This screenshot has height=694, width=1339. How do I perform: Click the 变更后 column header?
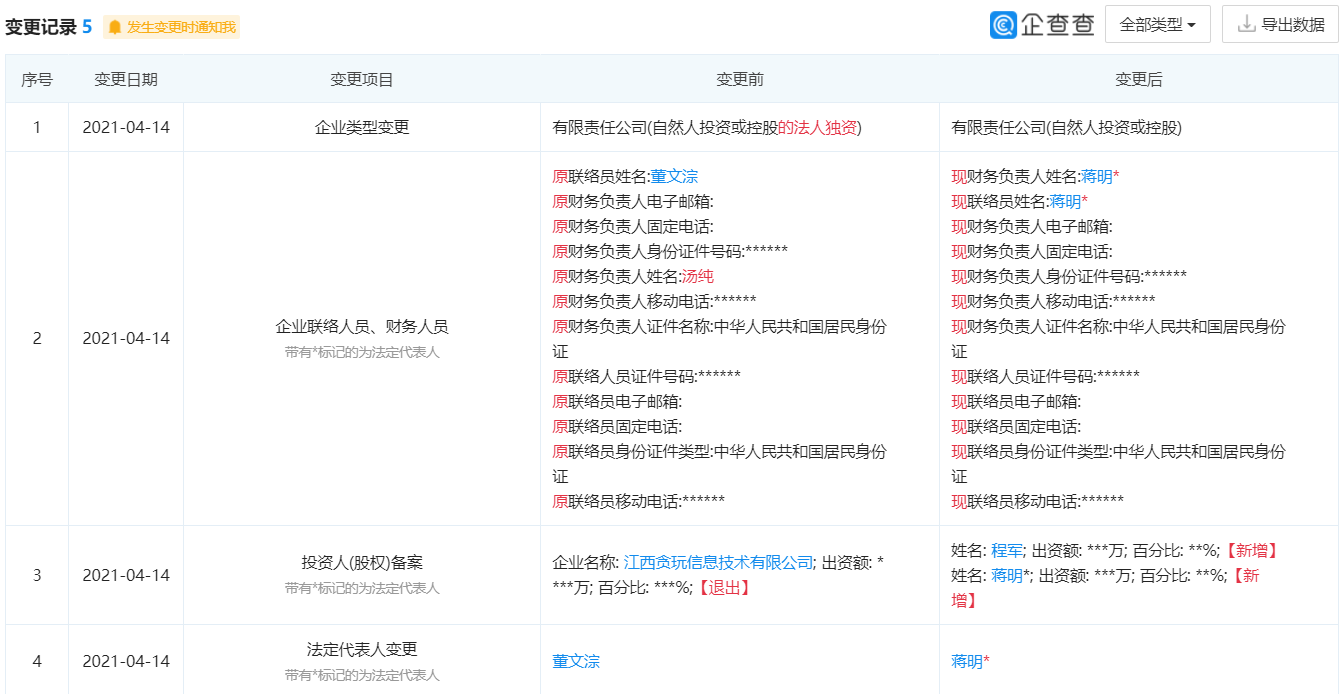click(x=1139, y=80)
